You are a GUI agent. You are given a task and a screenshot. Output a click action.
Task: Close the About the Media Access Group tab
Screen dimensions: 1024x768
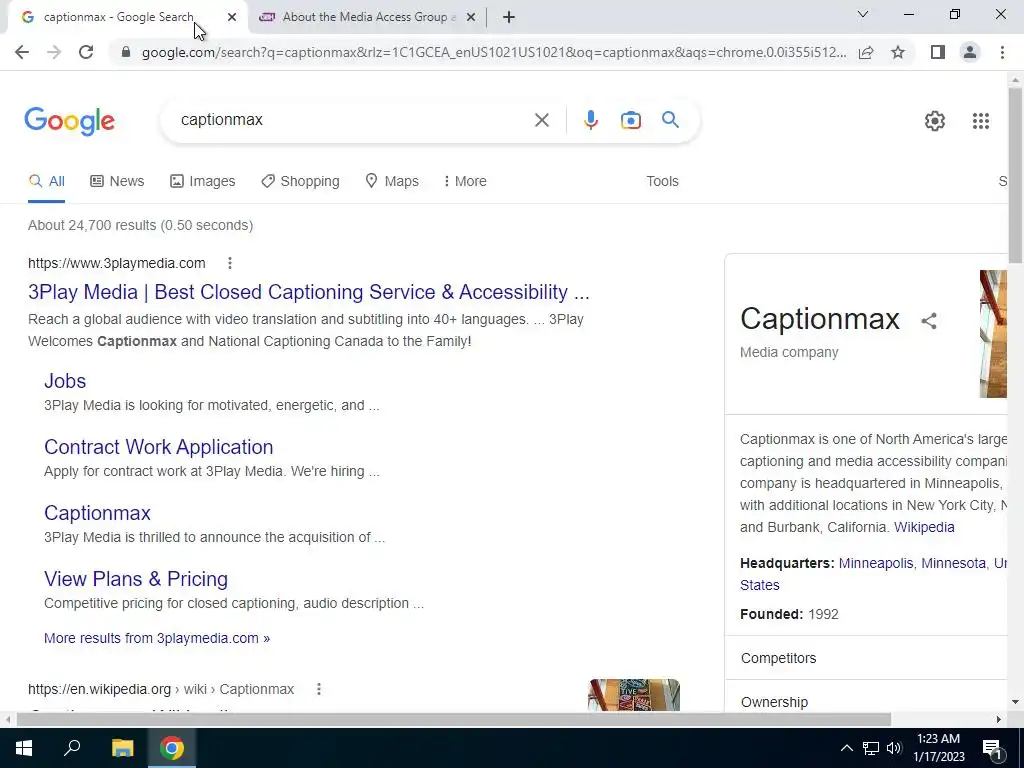click(x=470, y=17)
